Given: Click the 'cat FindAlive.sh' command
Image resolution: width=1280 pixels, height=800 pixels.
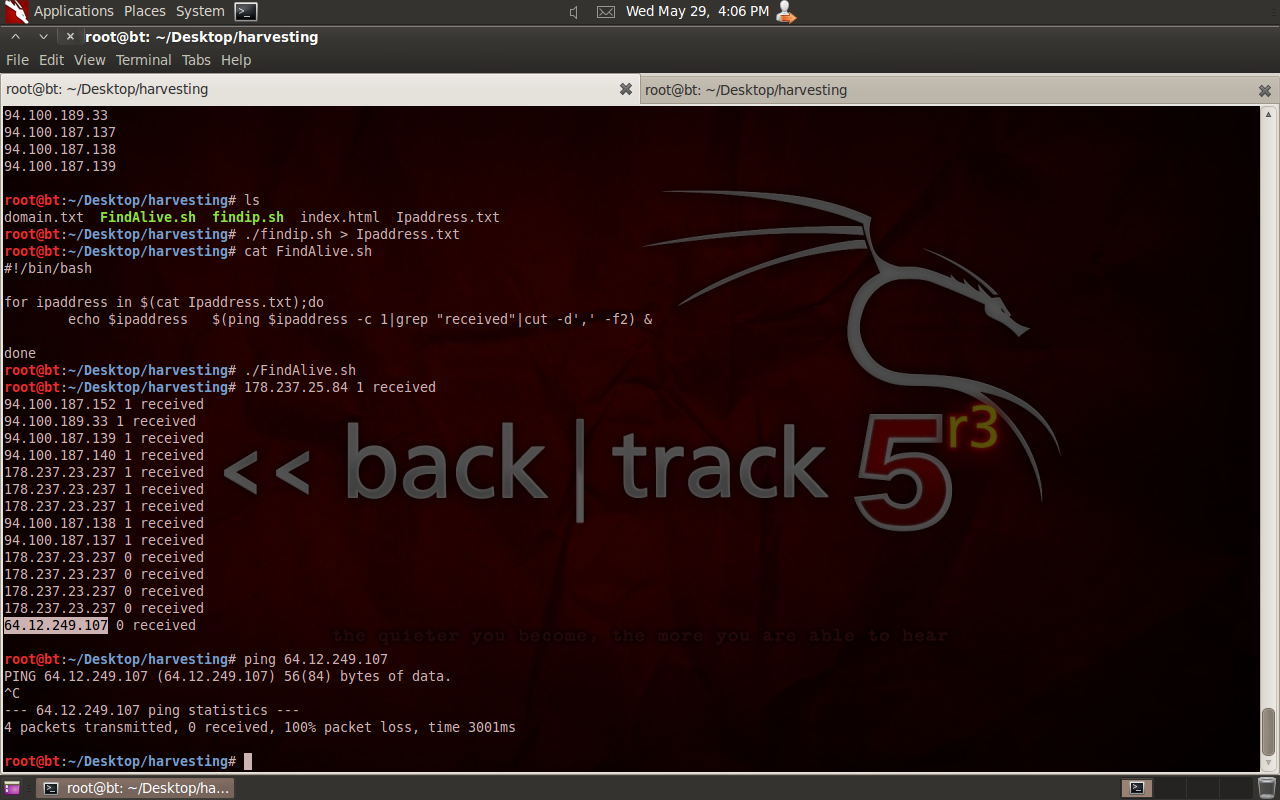Looking at the screenshot, I should pyautogui.click(x=308, y=251).
